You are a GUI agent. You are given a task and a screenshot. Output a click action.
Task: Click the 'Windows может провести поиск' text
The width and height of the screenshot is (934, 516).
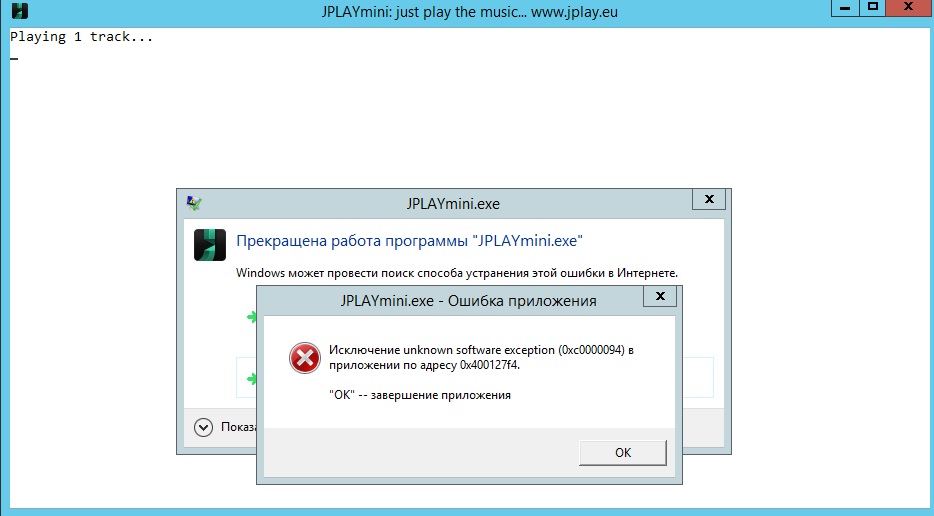pos(457,273)
